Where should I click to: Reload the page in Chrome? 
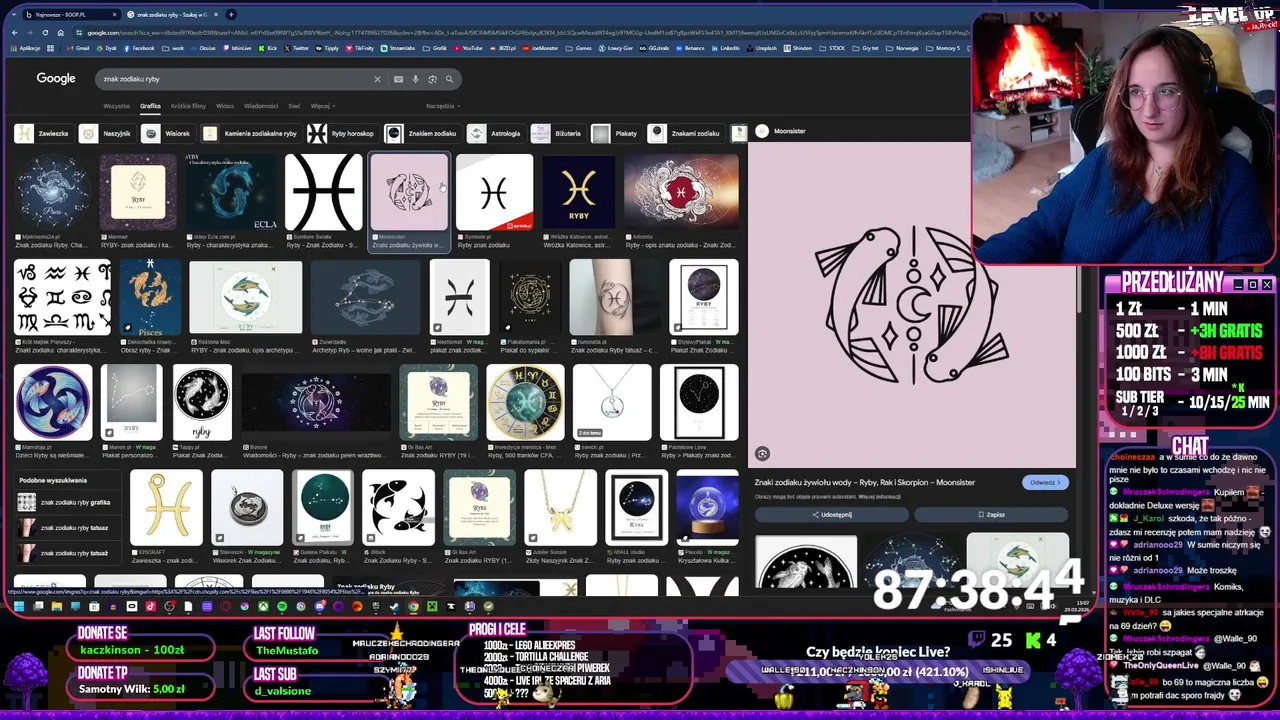[x=45, y=32]
